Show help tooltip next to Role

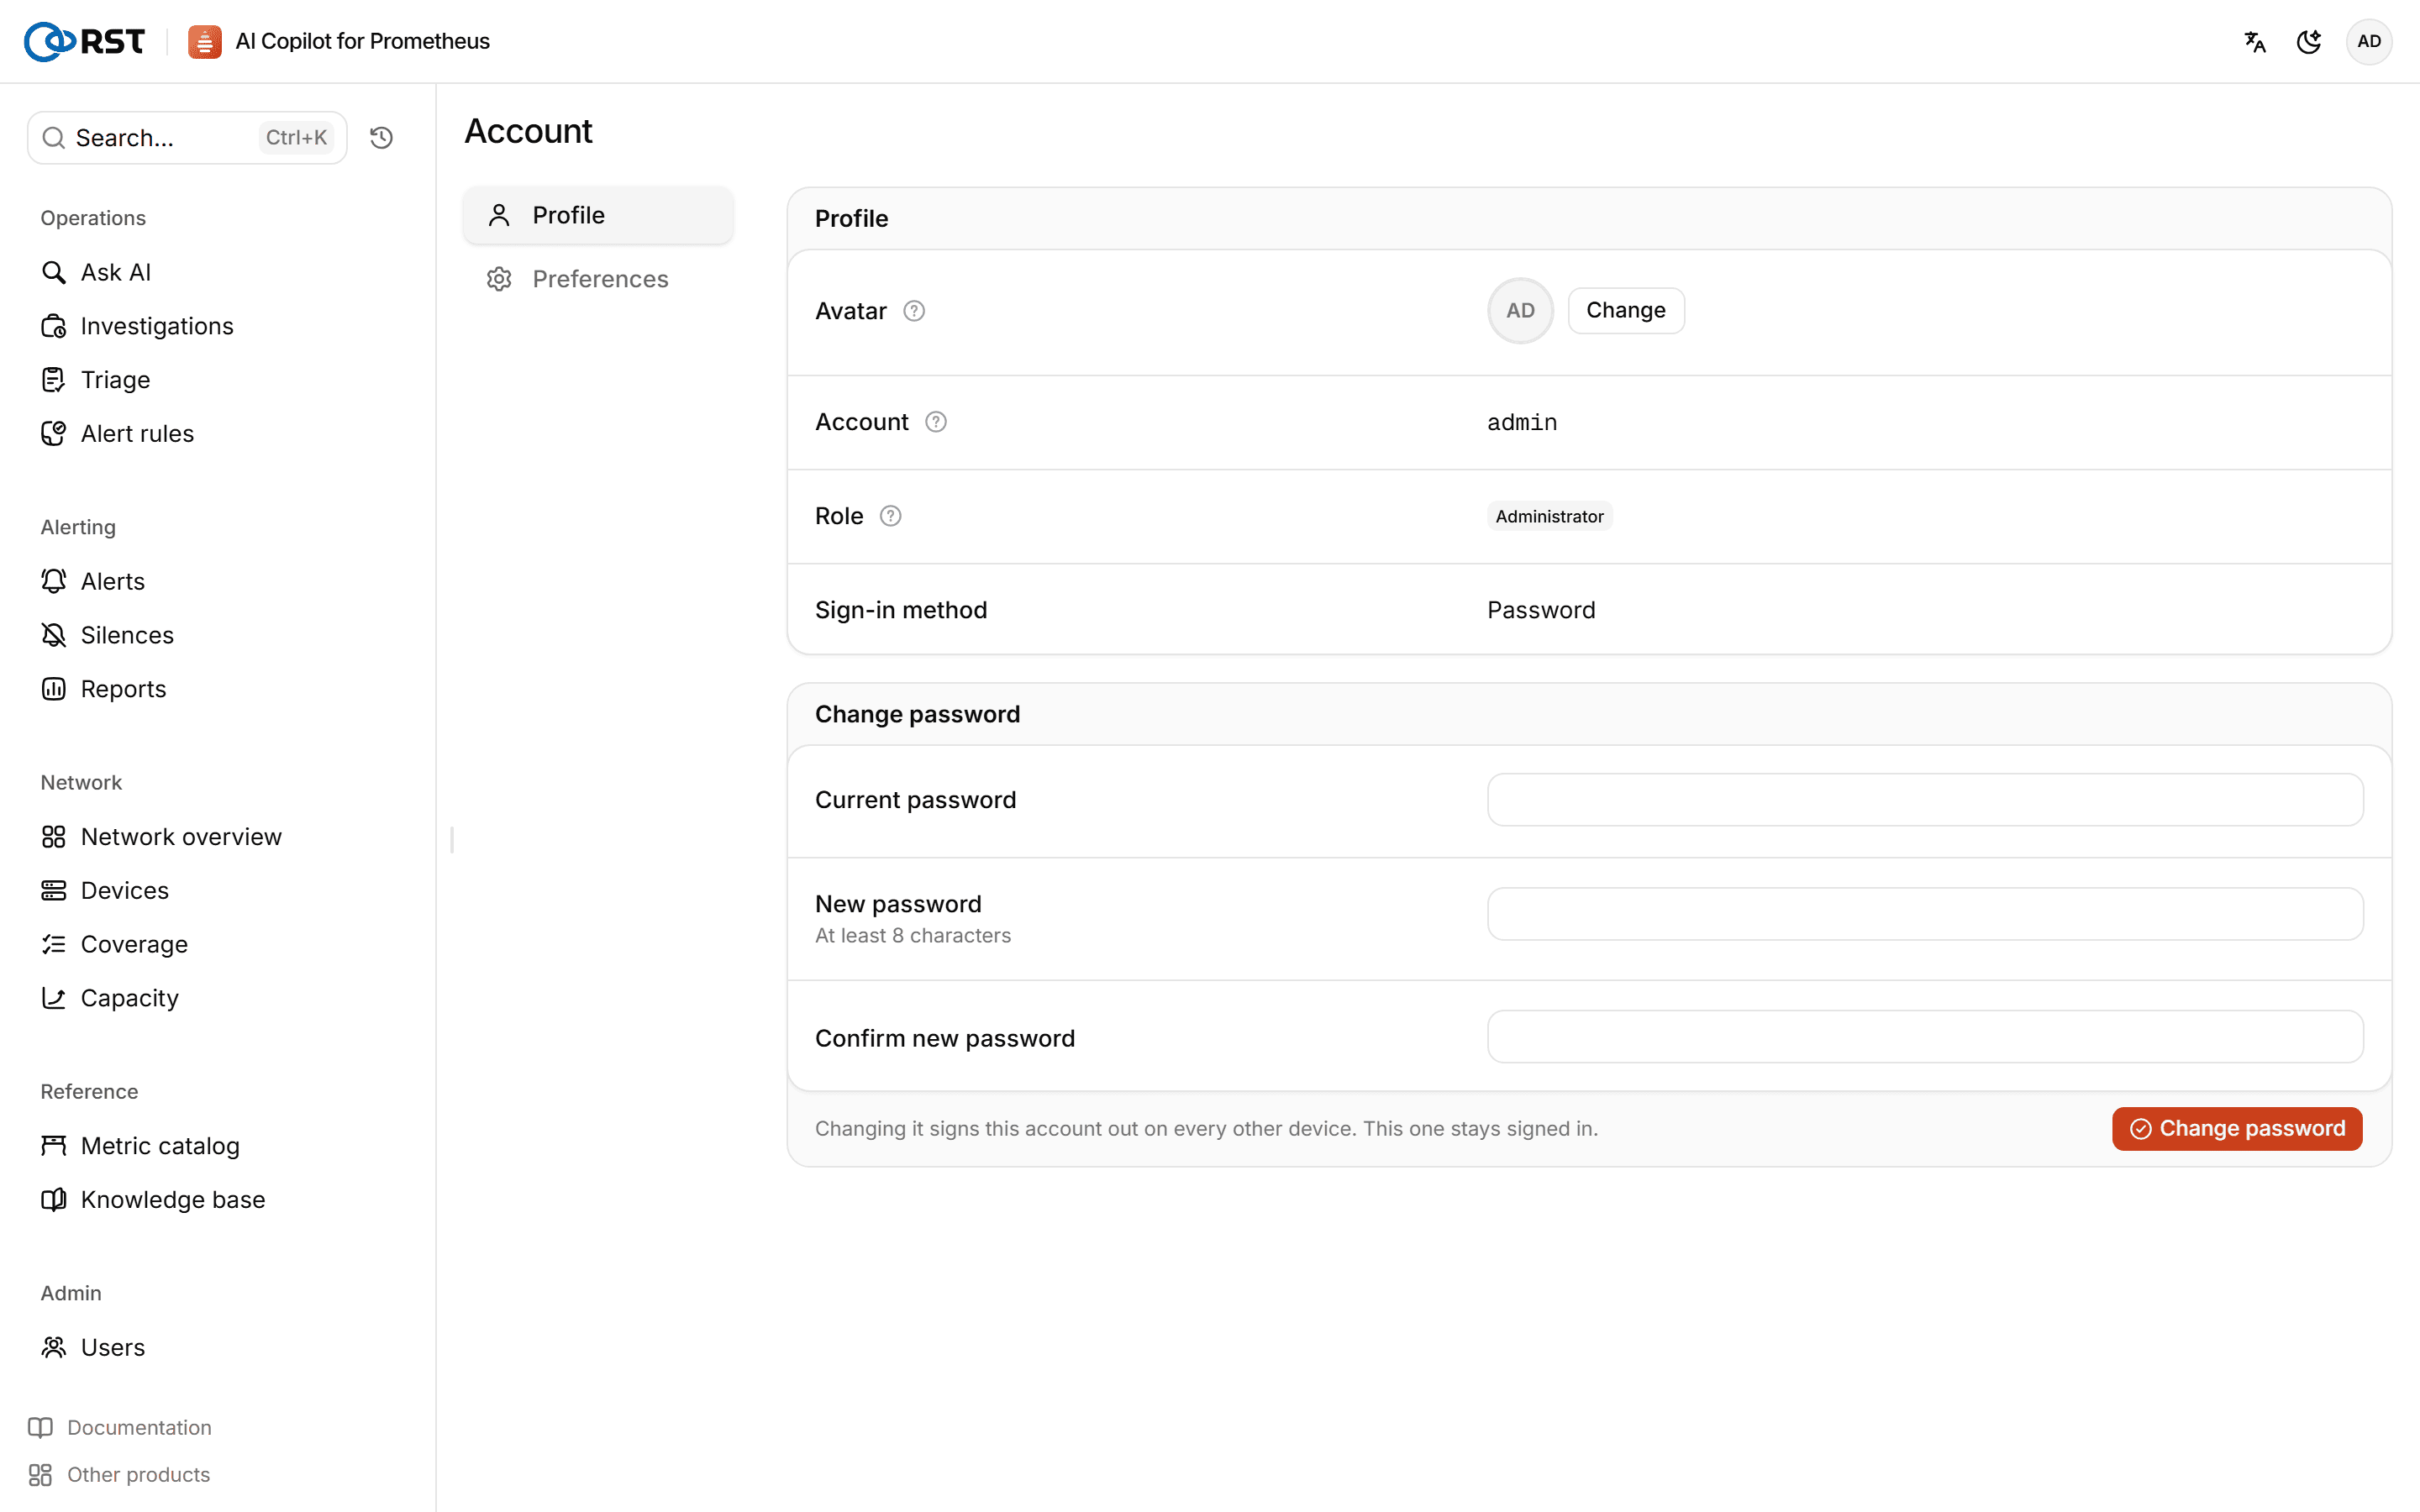coord(891,516)
